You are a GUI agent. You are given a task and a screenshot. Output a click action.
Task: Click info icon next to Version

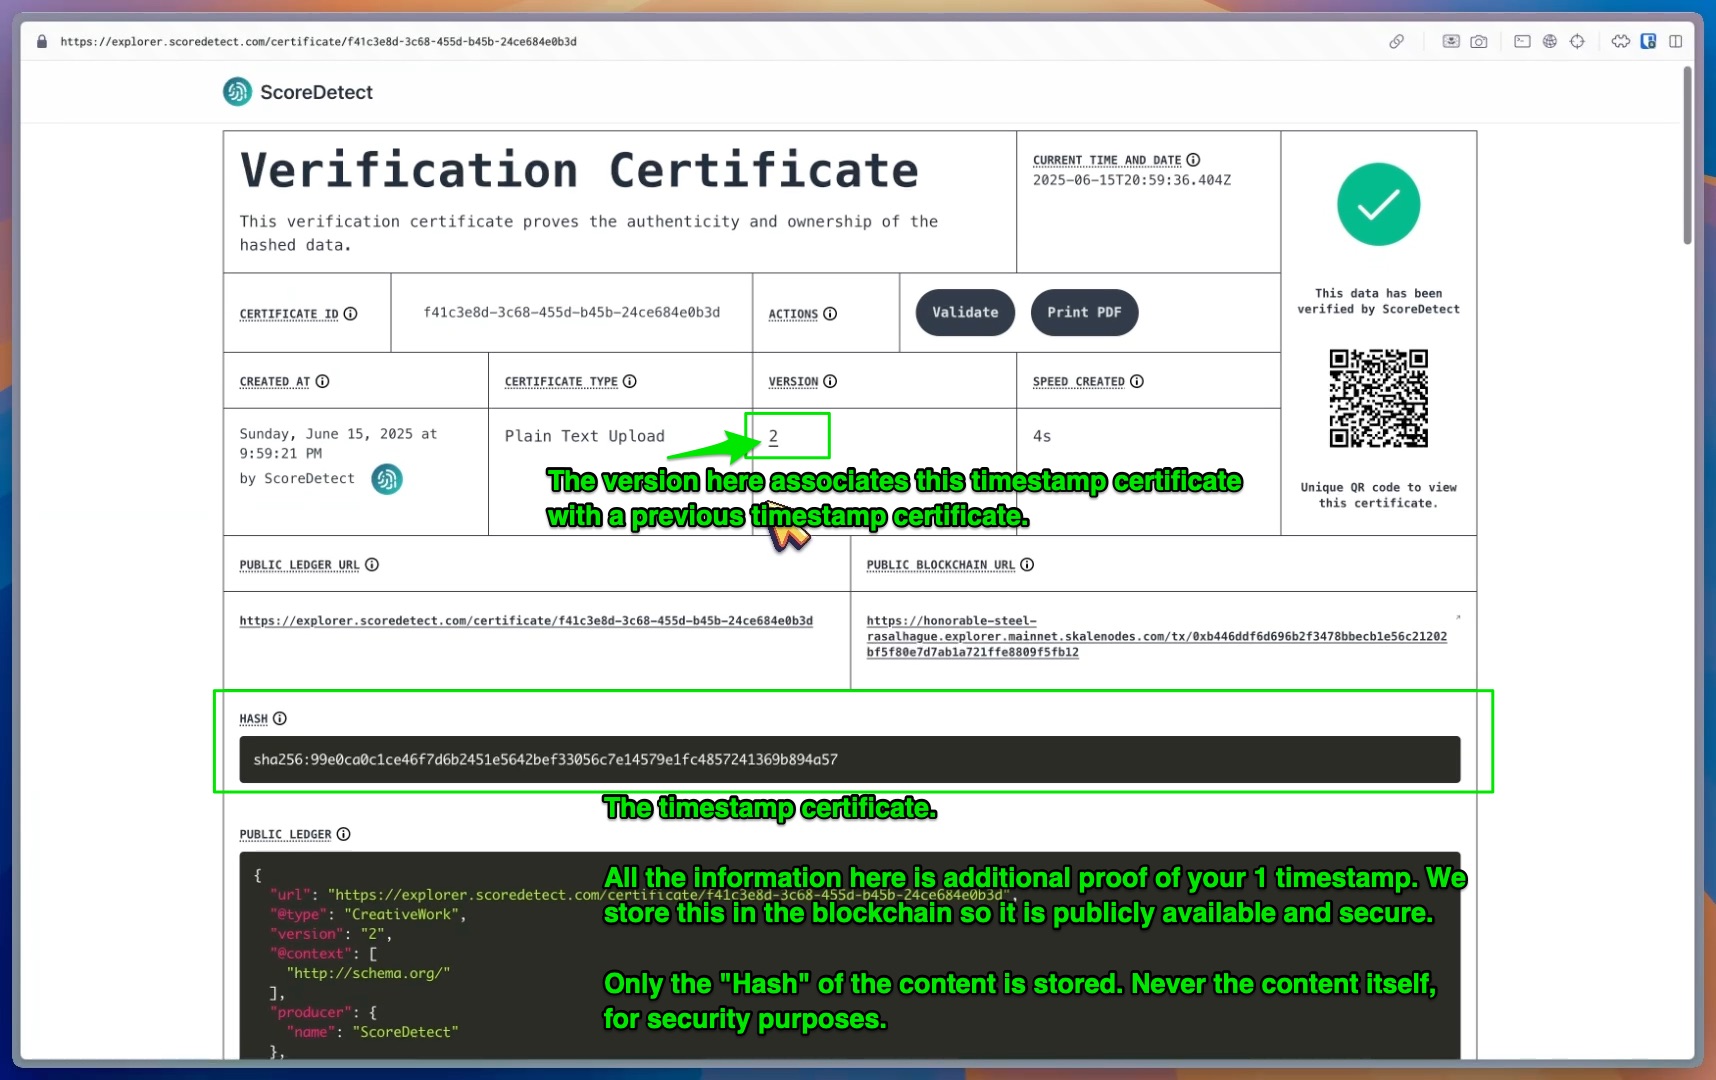[830, 381]
